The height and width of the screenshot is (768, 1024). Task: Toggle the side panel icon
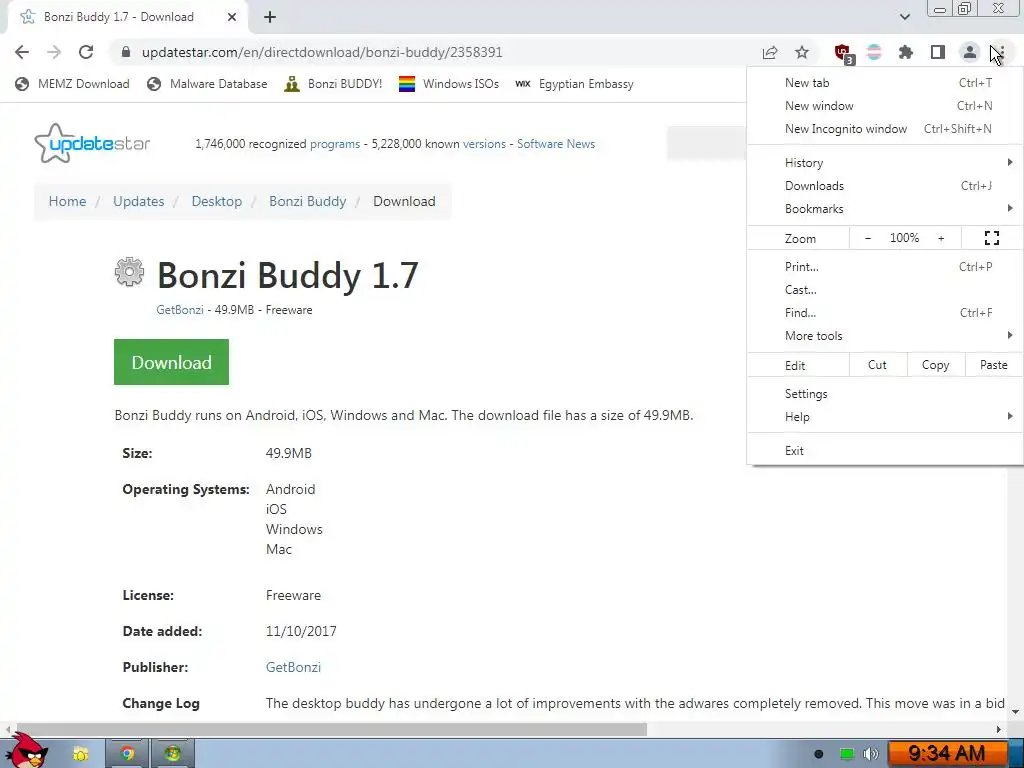pyautogui.click(x=938, y=52)
